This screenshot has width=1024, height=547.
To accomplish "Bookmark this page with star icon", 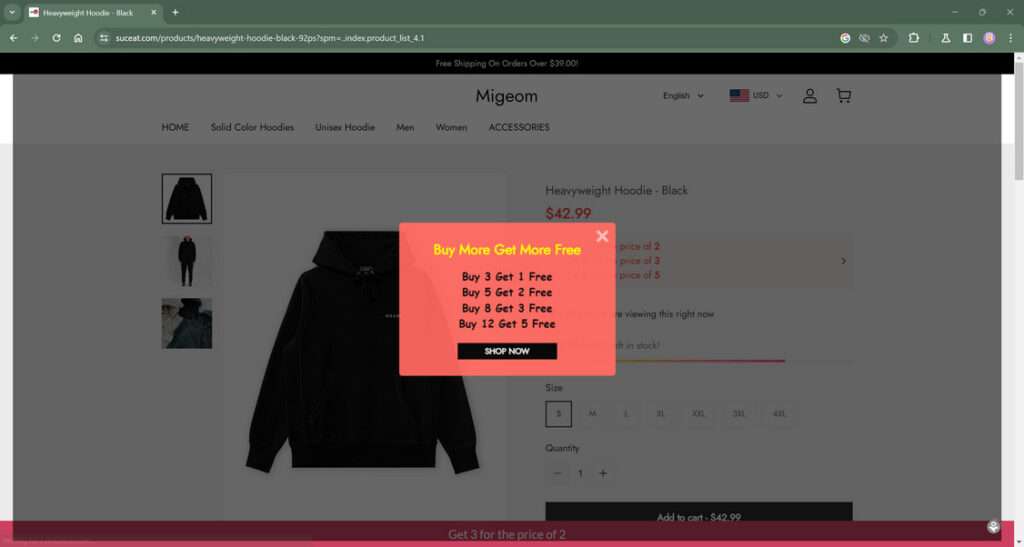I will 884,38.
